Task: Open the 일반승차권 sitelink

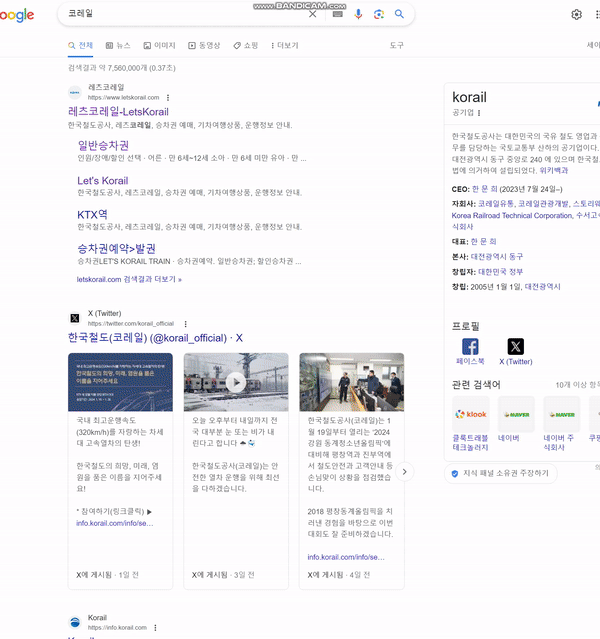Action: pyautogui.click(x=103, y=145)
